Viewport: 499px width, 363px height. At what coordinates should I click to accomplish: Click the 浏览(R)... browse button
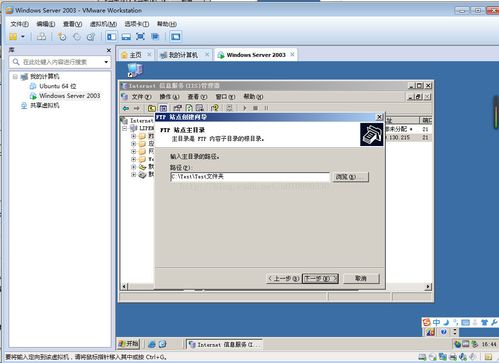pyautogui.click(x=350, y=177)
